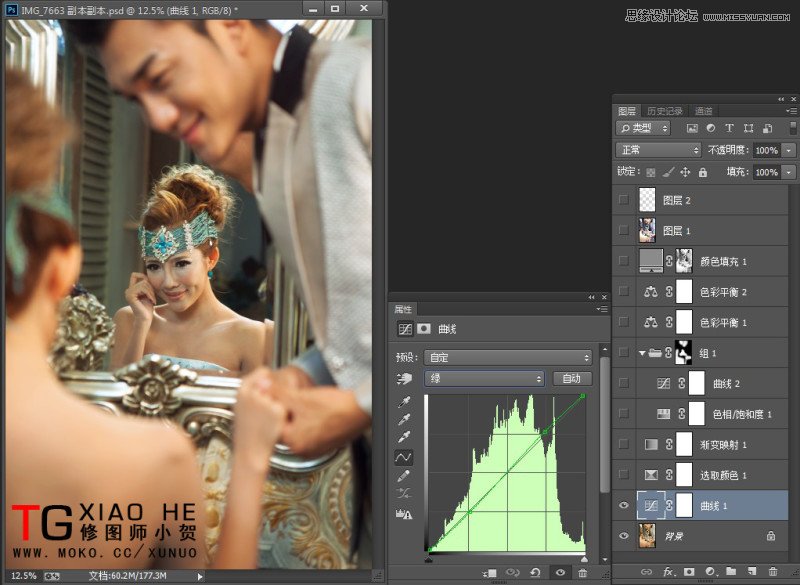The width and height of the screenshot is (800, 585).
Task: Show the 图层 2 layer with its visibility box
Action: pos(622,201)
